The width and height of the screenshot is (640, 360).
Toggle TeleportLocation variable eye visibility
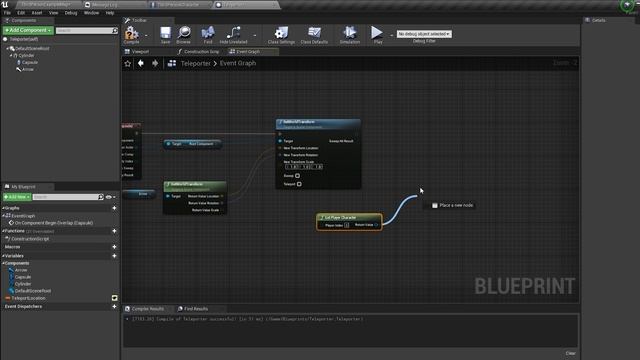pos(115,298)
